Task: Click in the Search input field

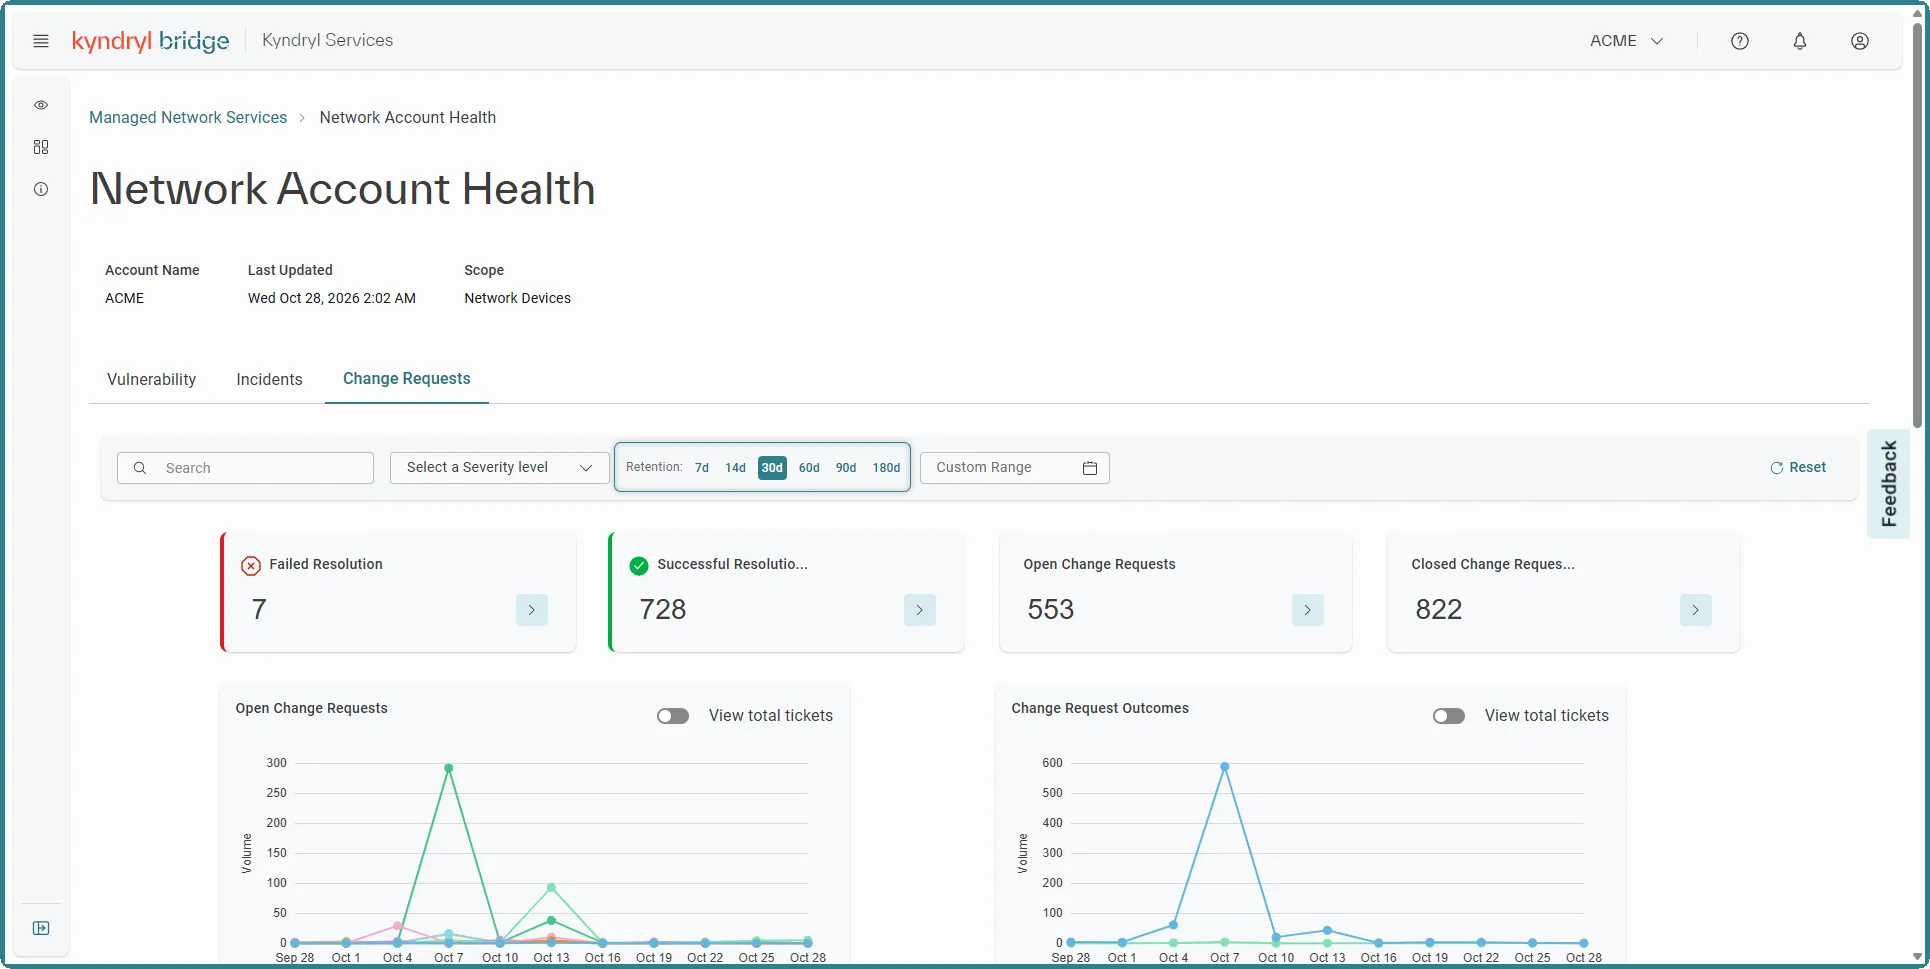Action: 245,468
